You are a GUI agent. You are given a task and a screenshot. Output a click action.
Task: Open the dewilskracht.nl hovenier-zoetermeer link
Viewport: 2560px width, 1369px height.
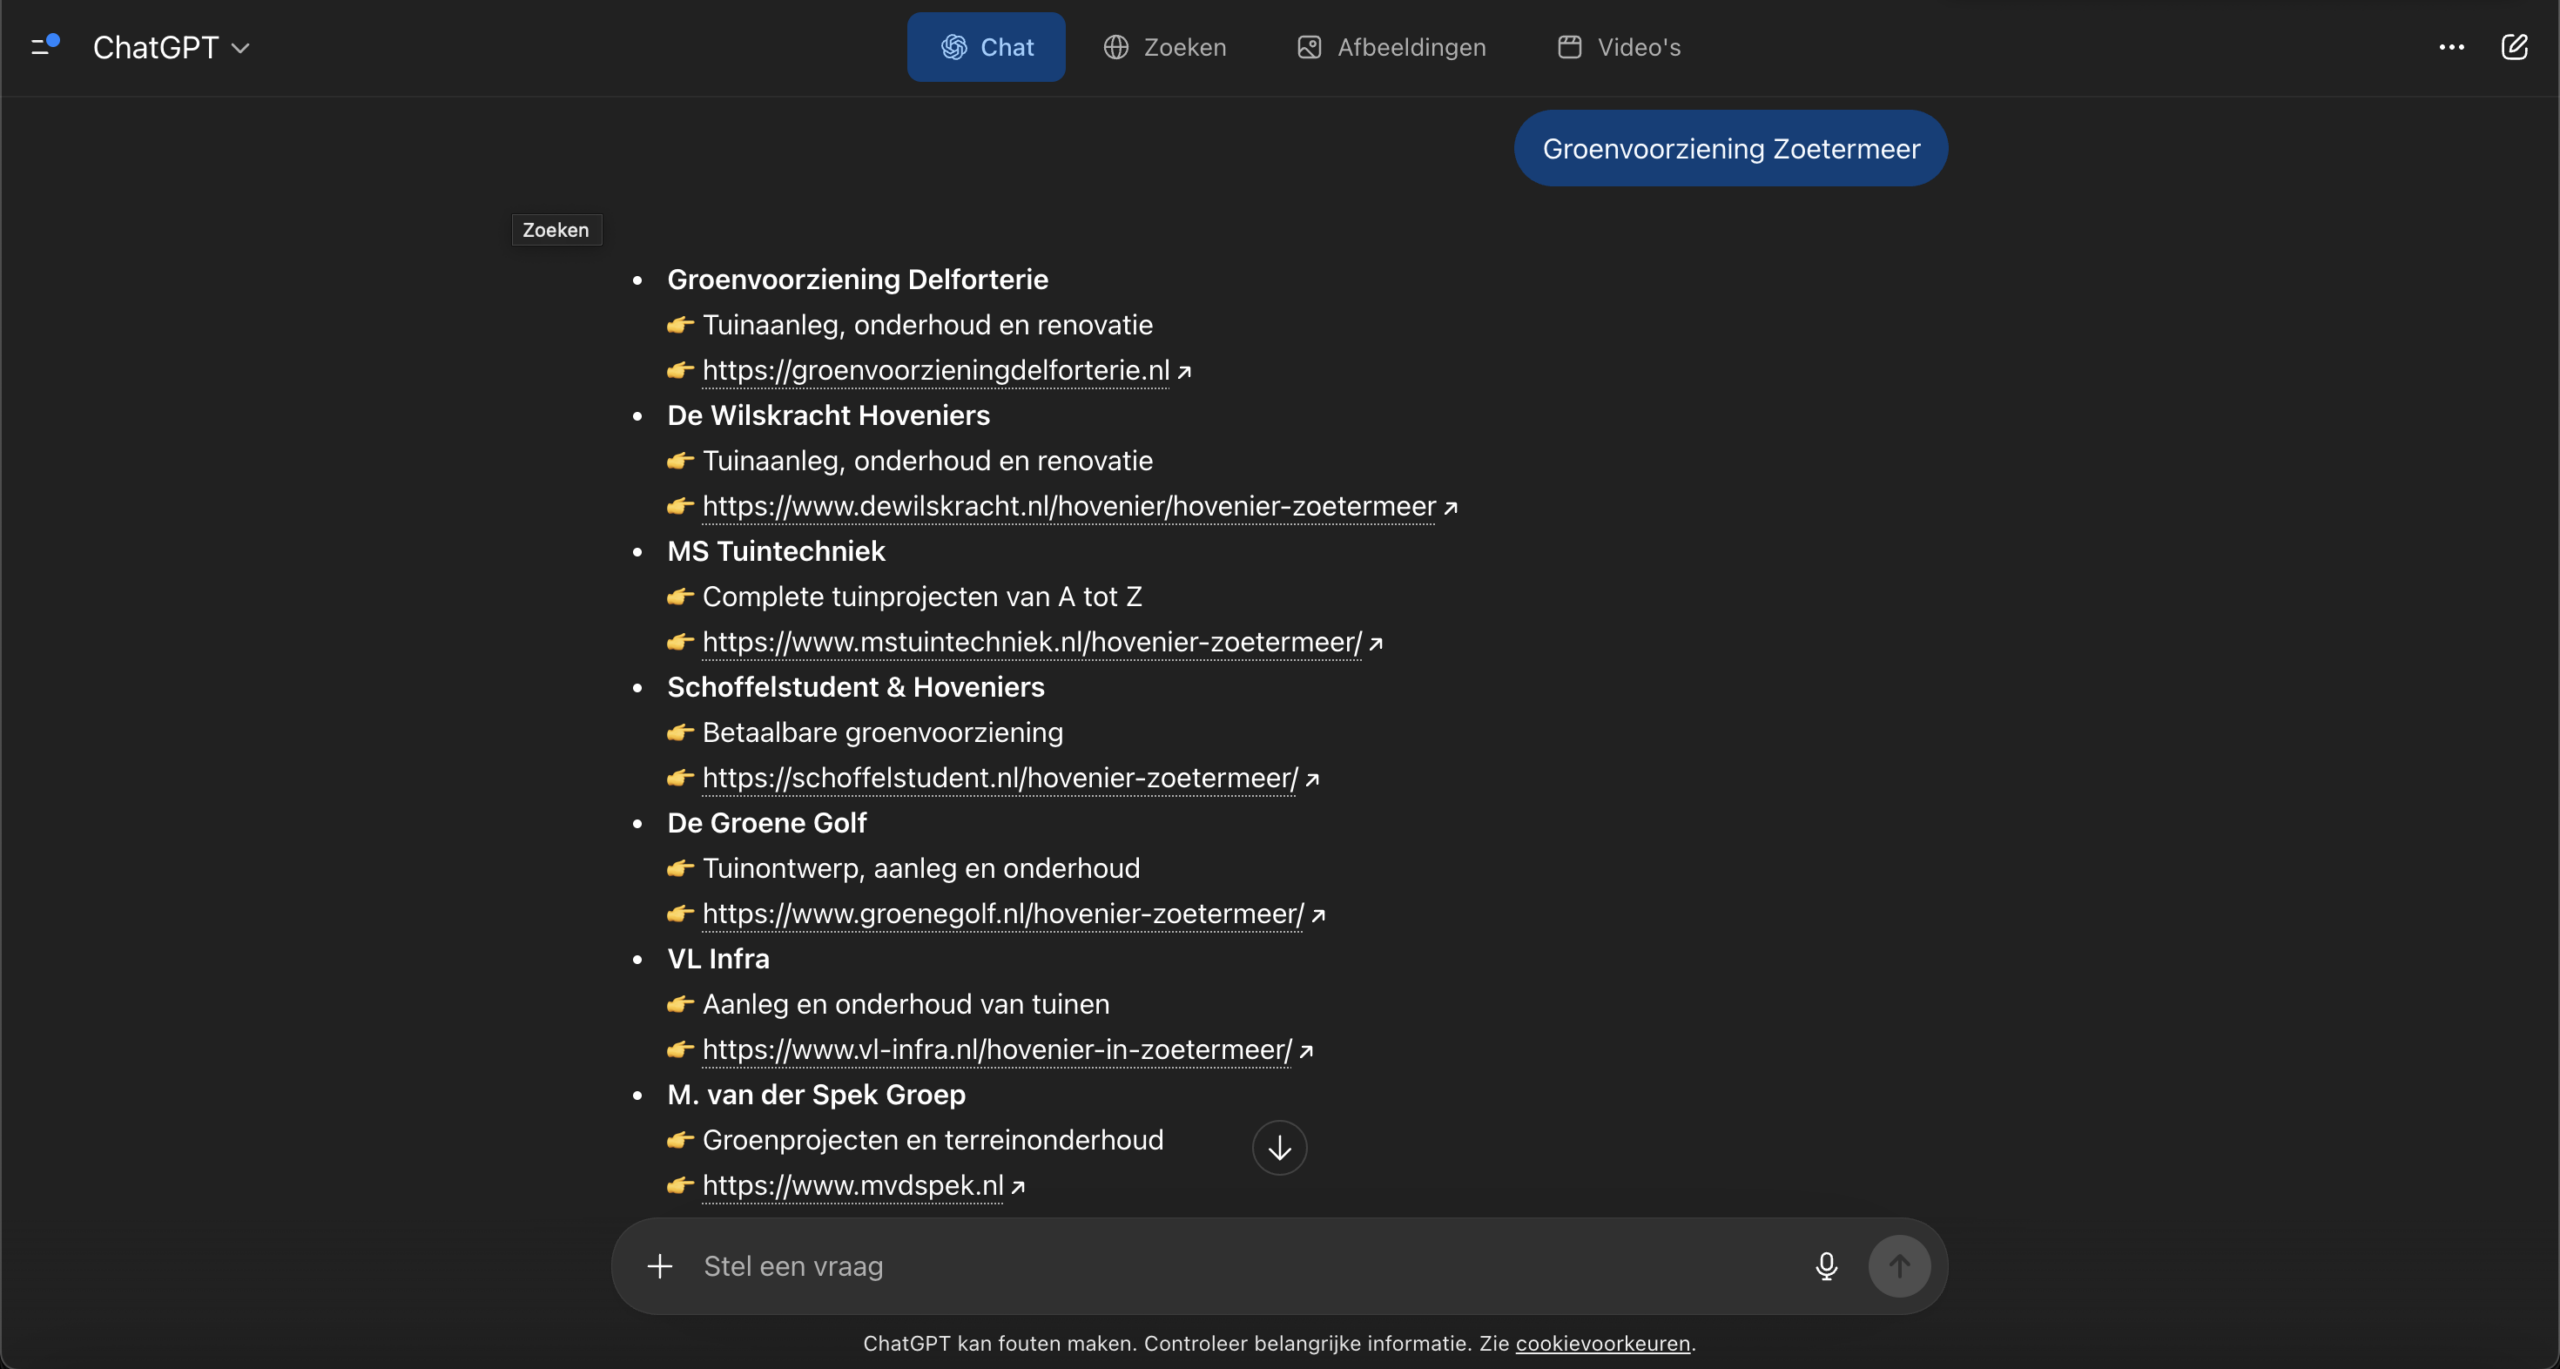pyautogui.click(x=1068, y=506)
